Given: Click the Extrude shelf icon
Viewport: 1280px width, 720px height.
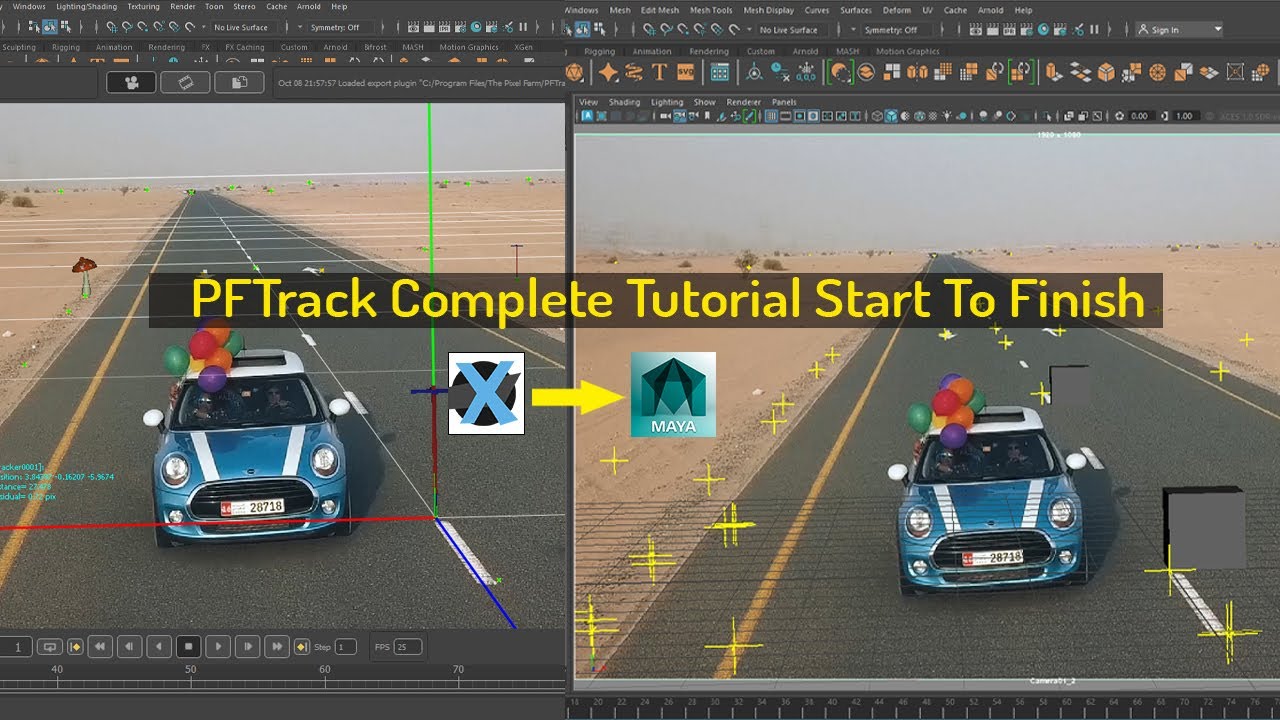Looking at the screenshot, I should [1054, 72].
